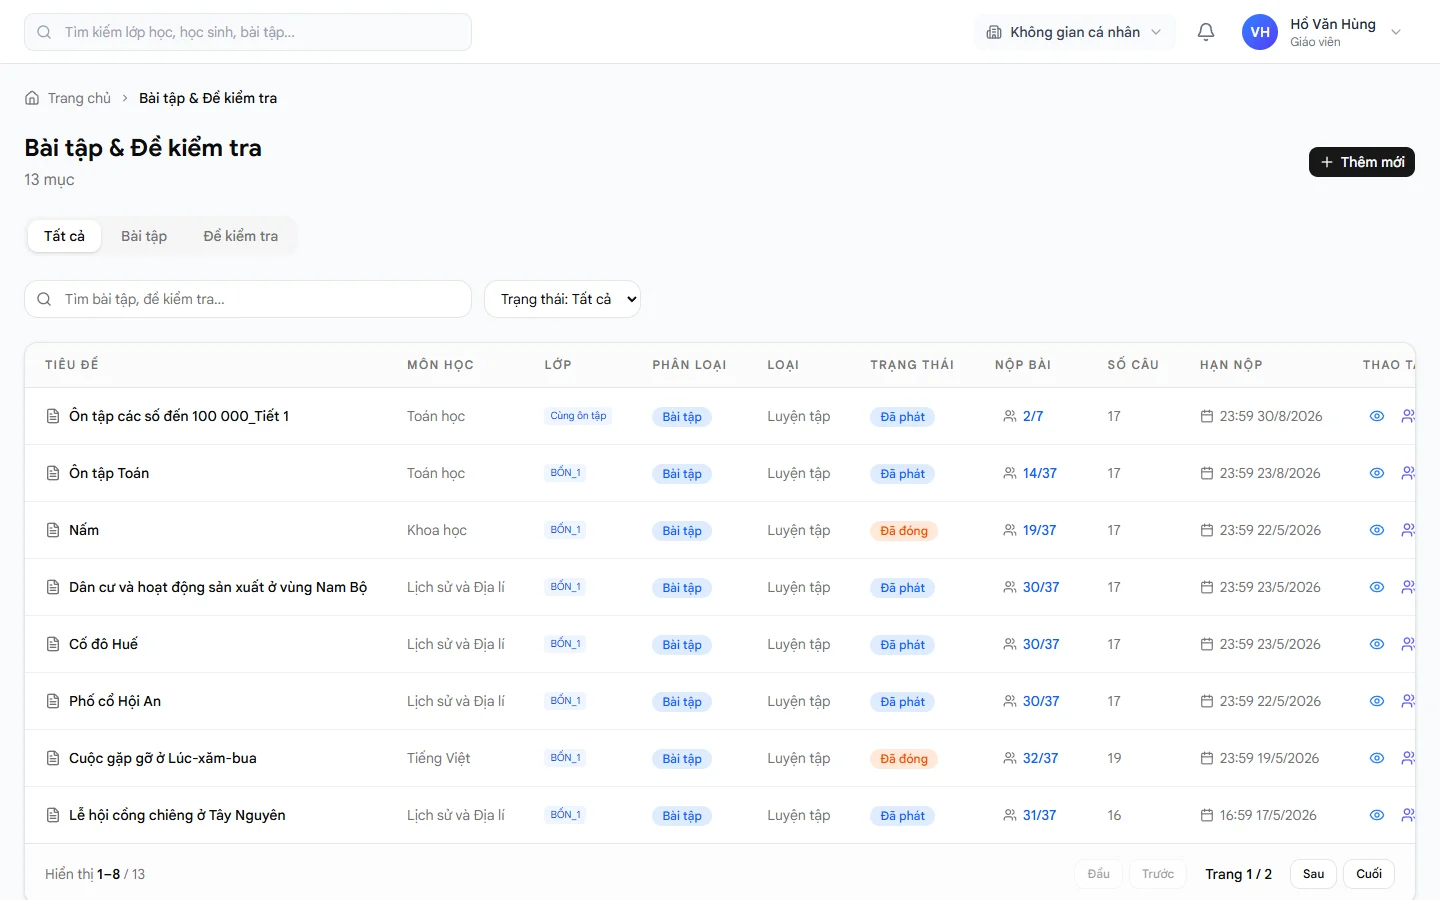
Task: Open the 32/37 submissions link
Action: [1041, 758]
